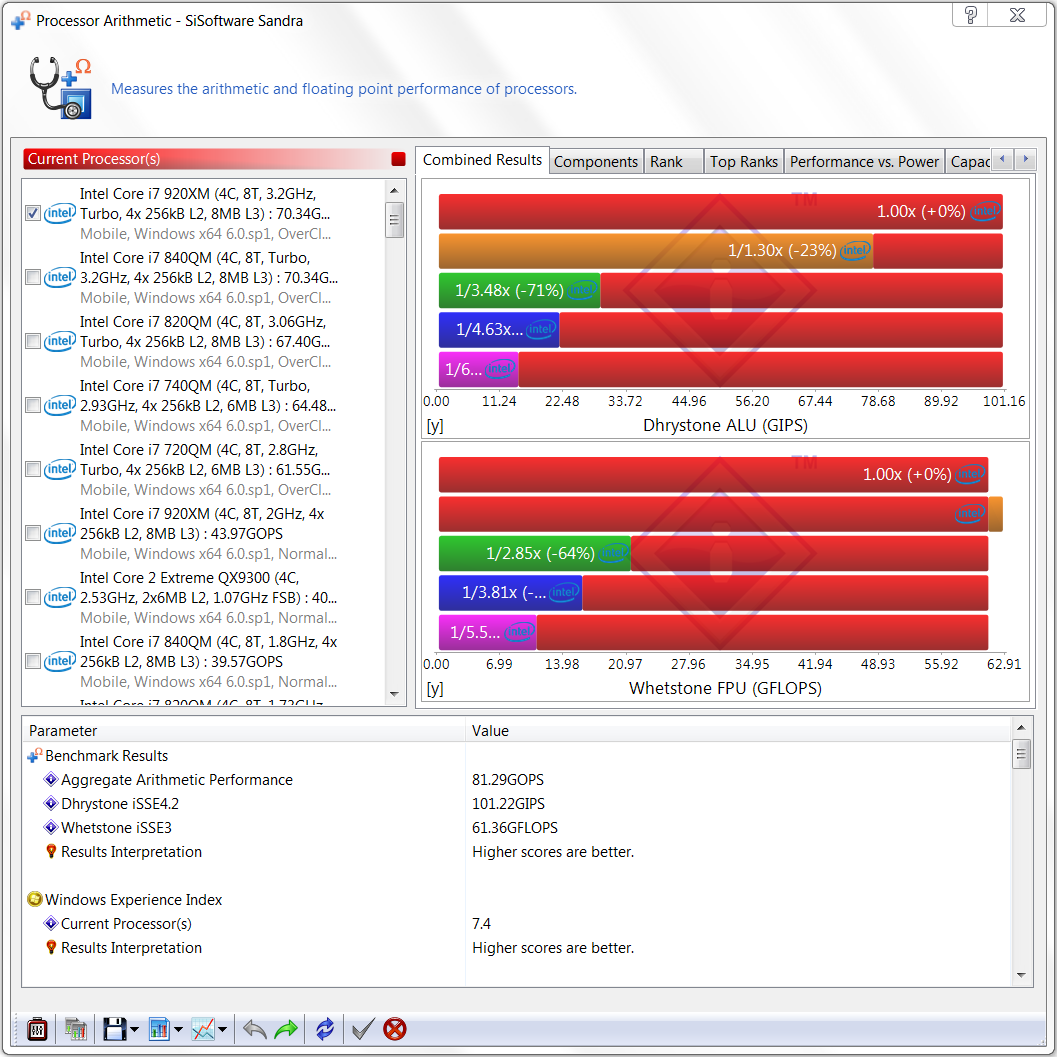The height and width of the screenshot is (1057, 1057).
Task: Click results panel scroll down arrow
Action: (1021, 975)
